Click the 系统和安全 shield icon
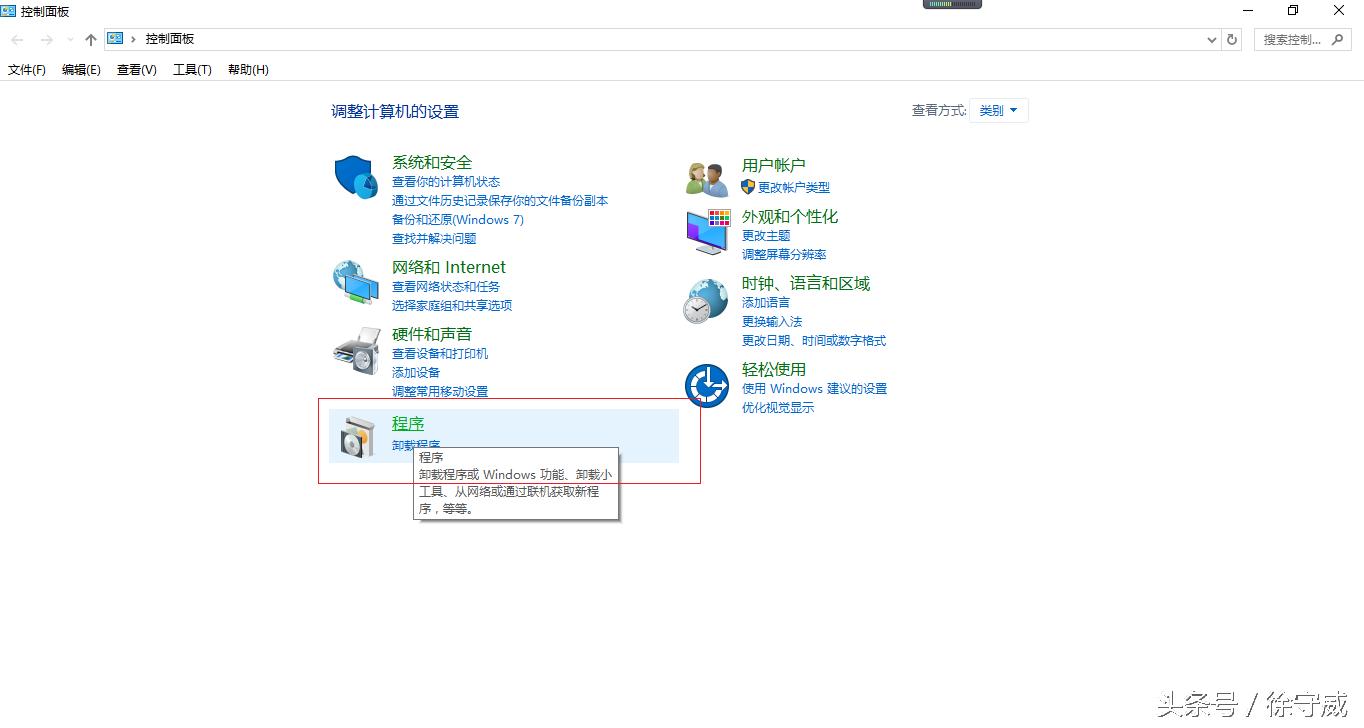The height and width of the screenshot is (728, 1364). (x=355, y=178)
